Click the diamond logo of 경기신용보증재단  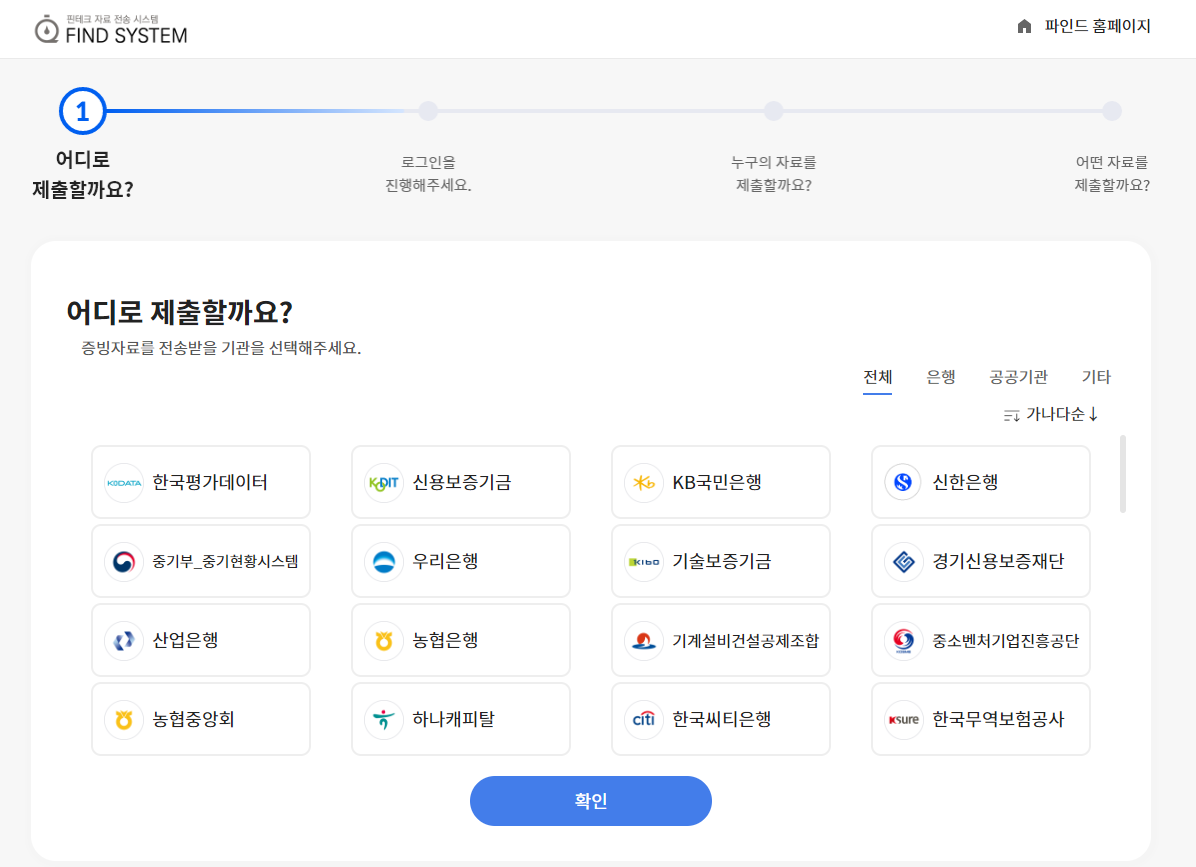pos(904,562)
